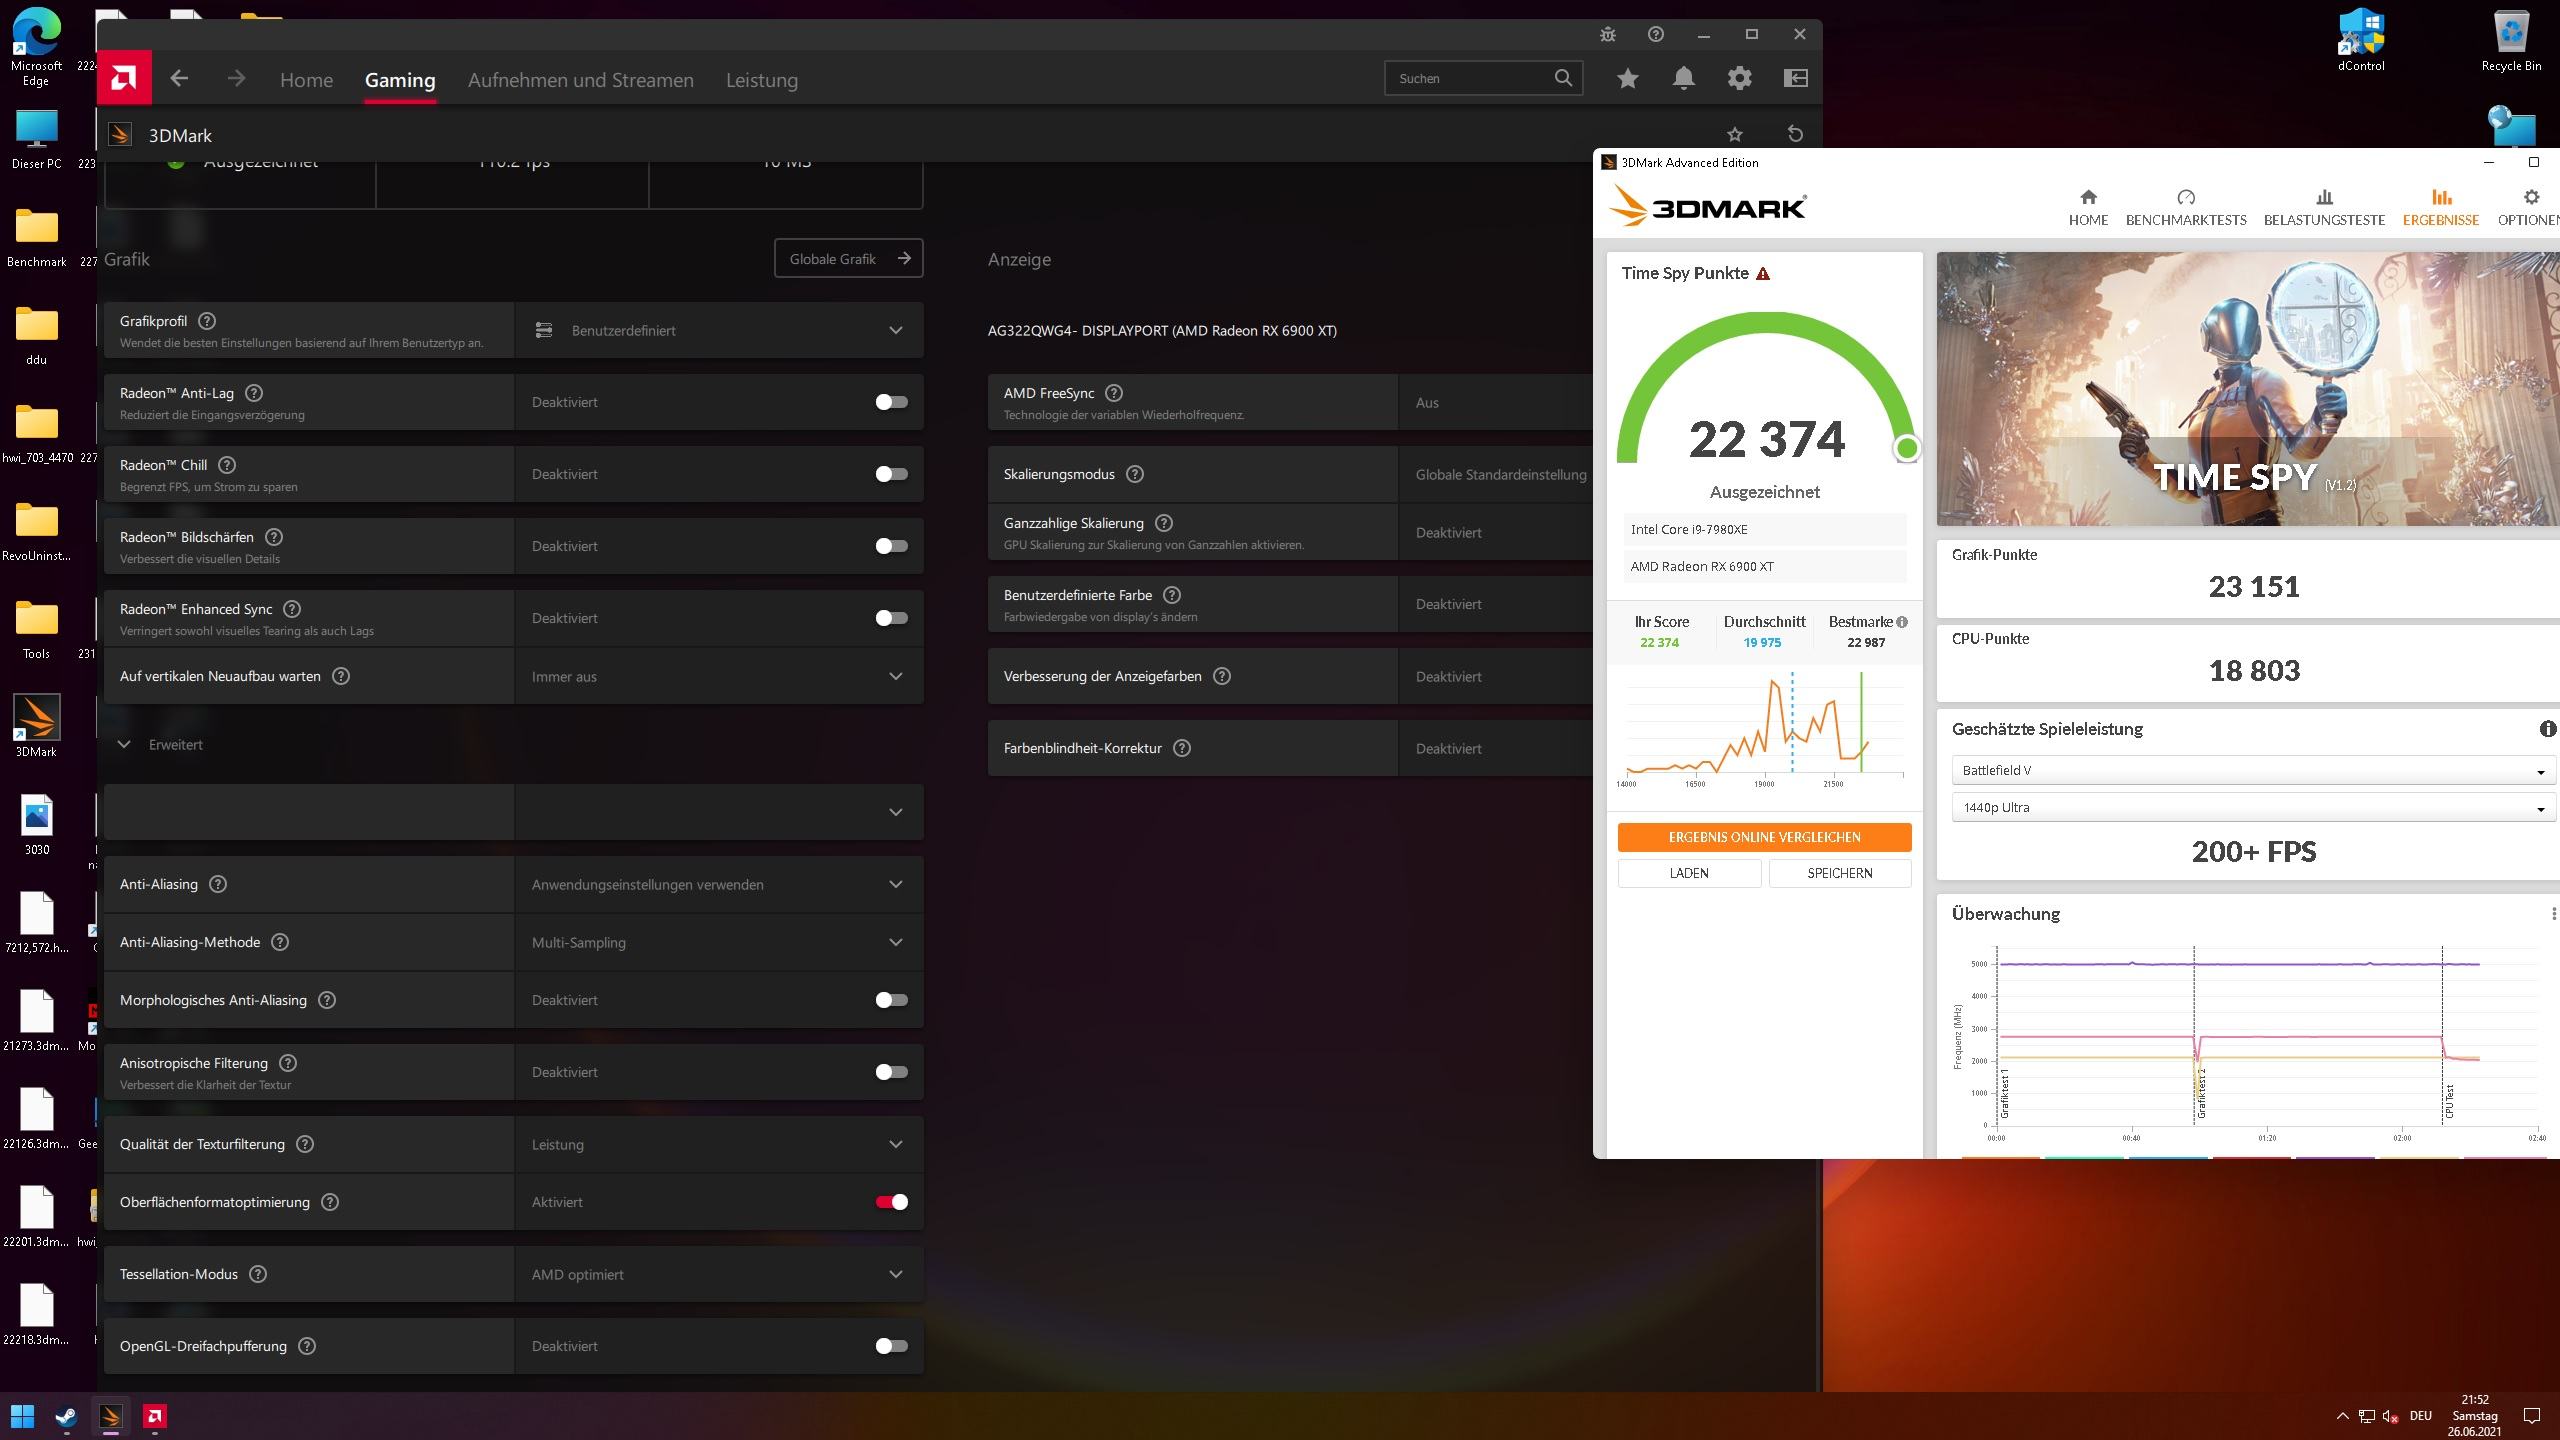Toggle Radeon Enhanced Sync switch
2560x1440 pixels.
pyautogui.click(x=891, y=618)
